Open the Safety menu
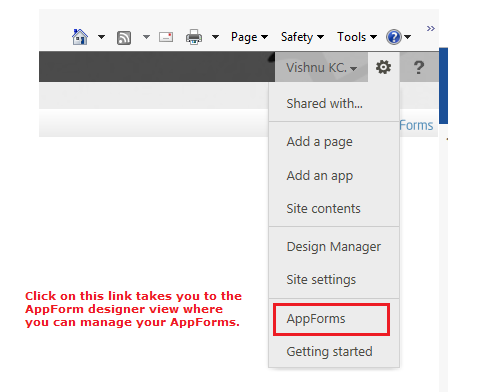 coord(302,37)
